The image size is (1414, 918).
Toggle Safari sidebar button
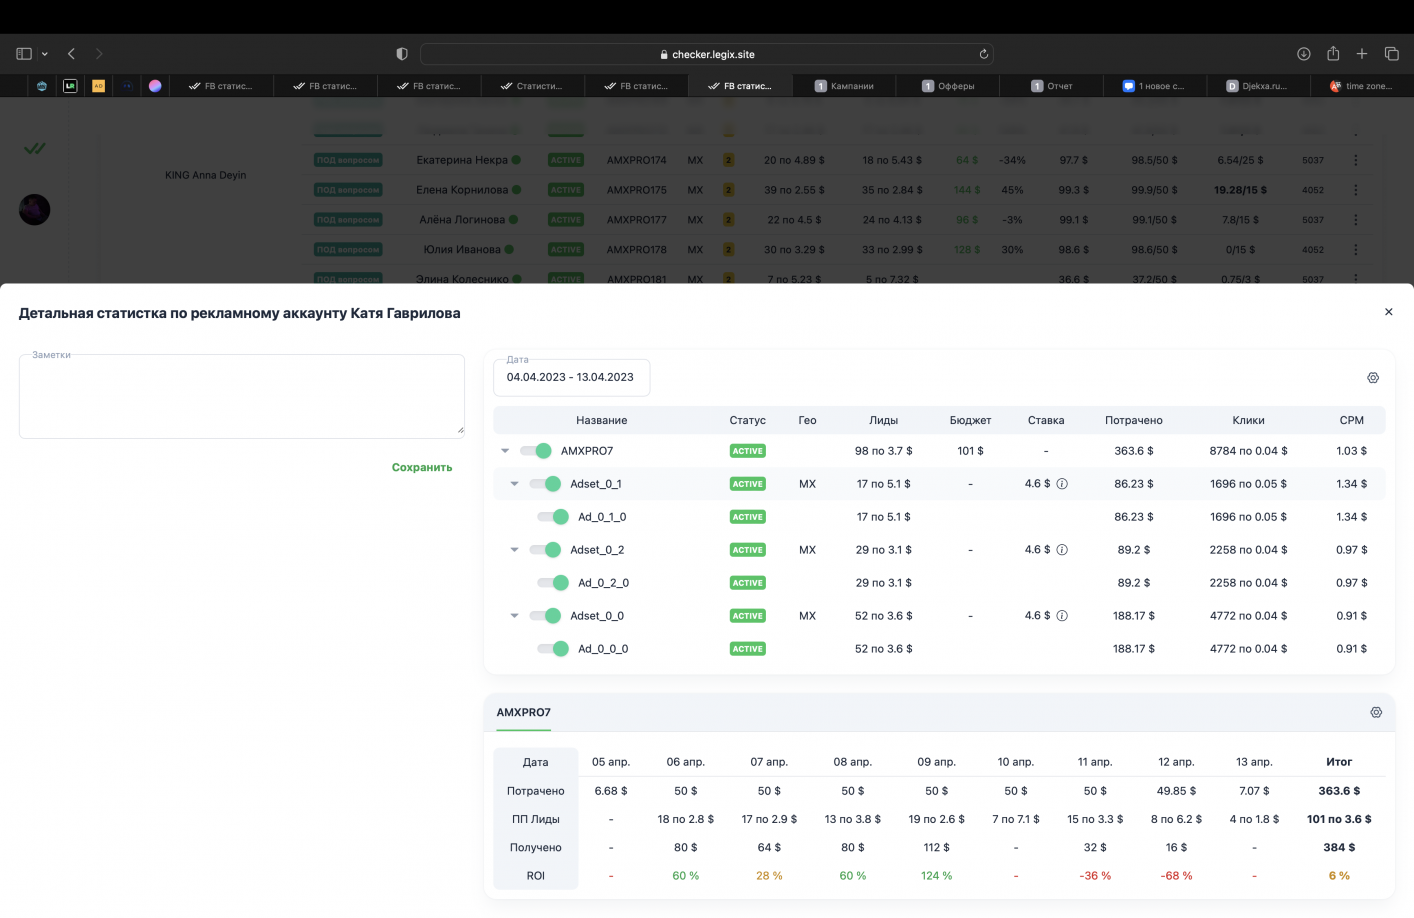click(24, 54)
